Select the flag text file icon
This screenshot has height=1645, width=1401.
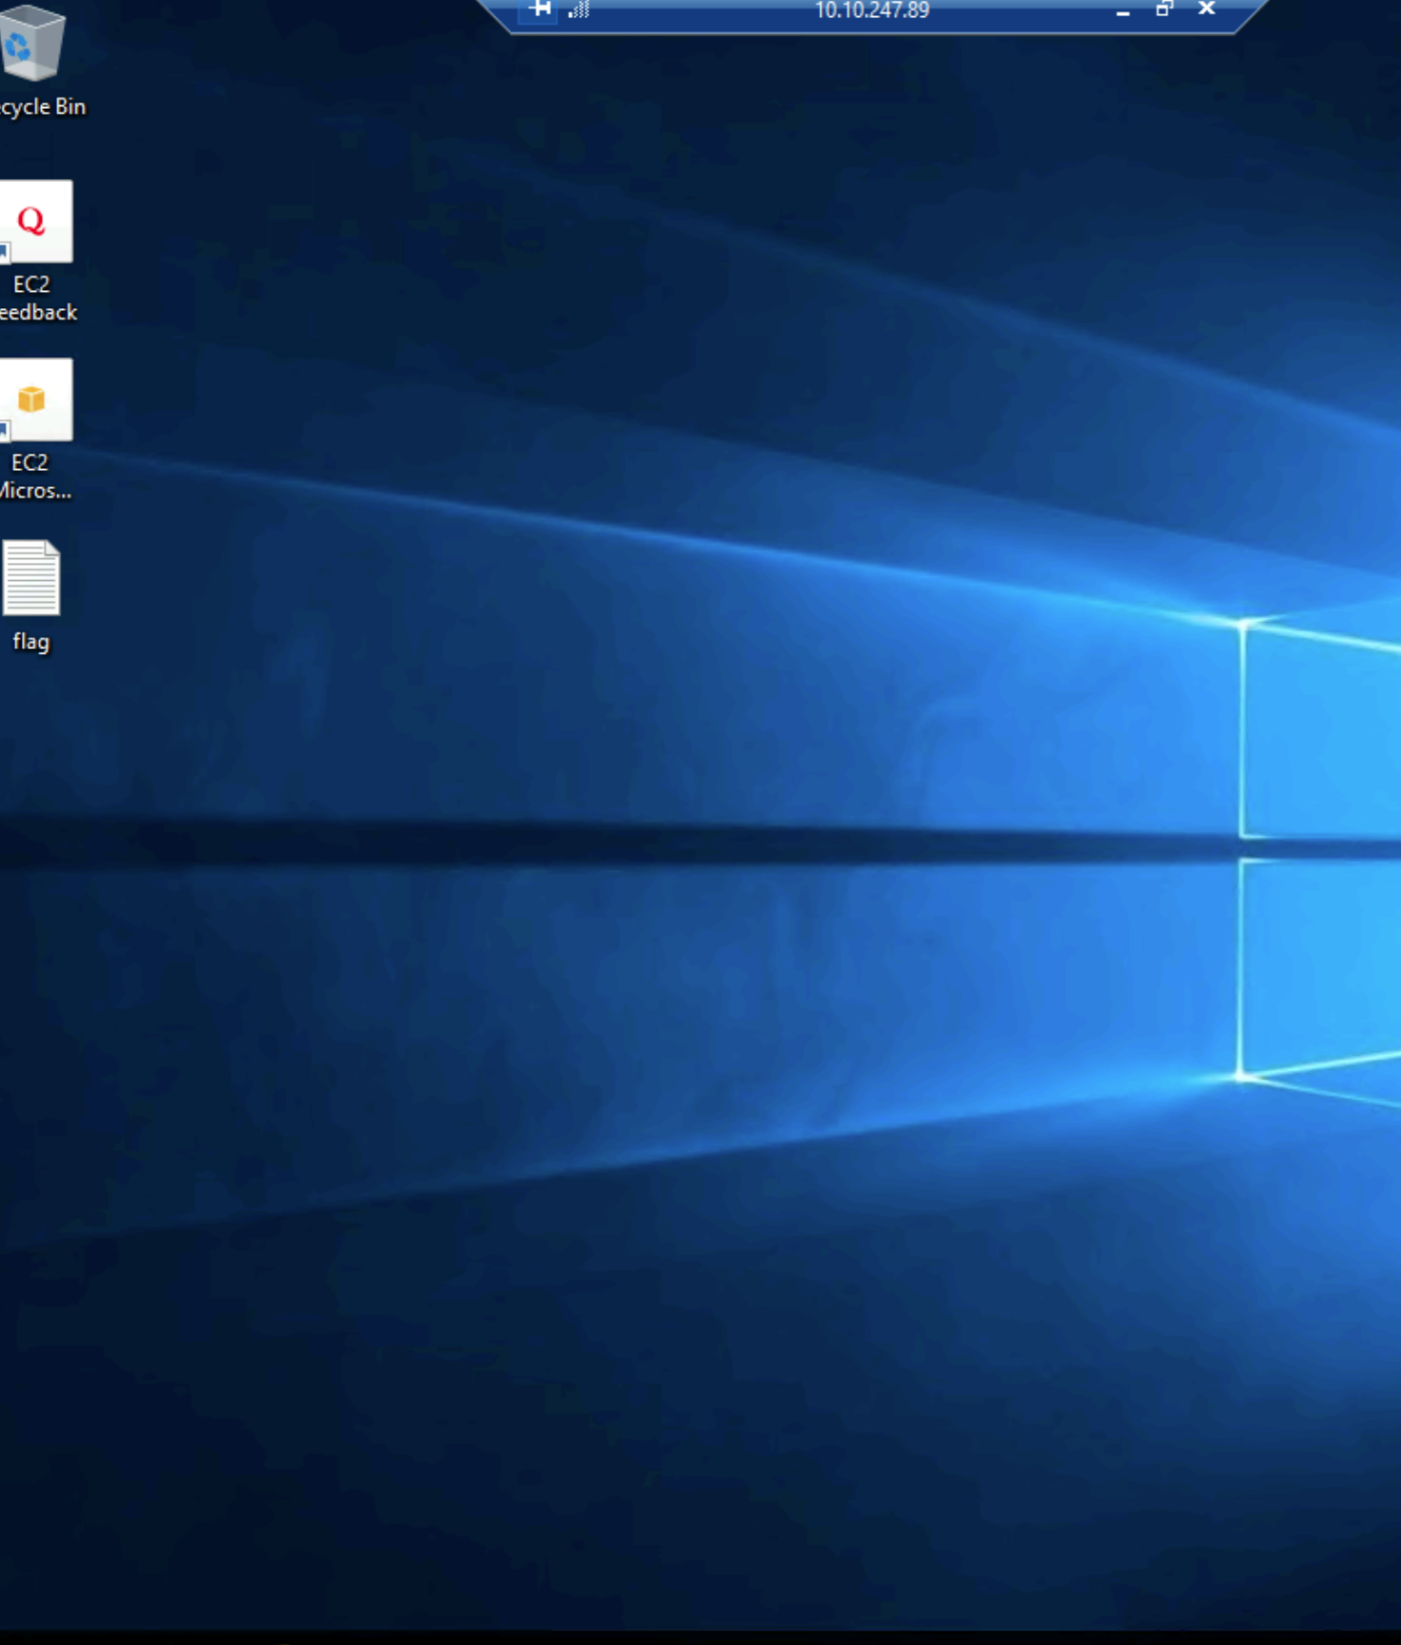pyautogui.click(x=31, y=578)
